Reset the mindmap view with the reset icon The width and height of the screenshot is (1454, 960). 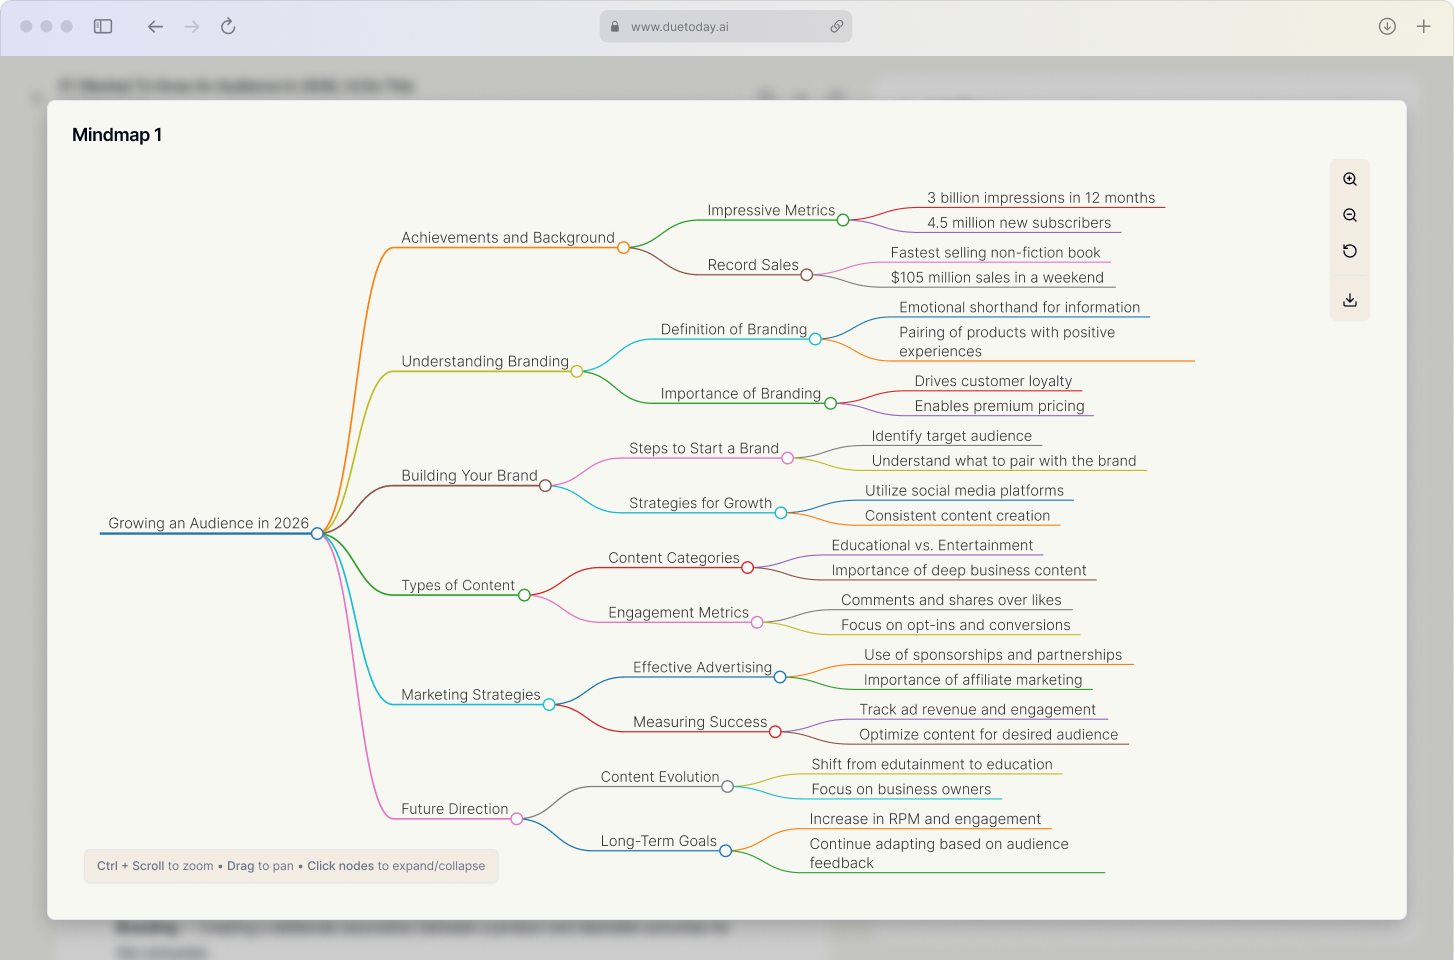click(x=1350, y=250)
